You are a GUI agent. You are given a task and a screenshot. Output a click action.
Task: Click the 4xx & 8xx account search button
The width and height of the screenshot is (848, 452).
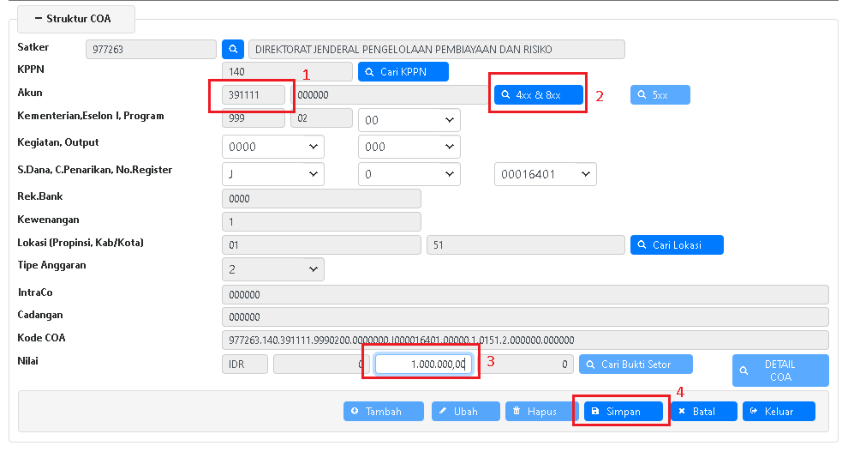pos(538,95)
